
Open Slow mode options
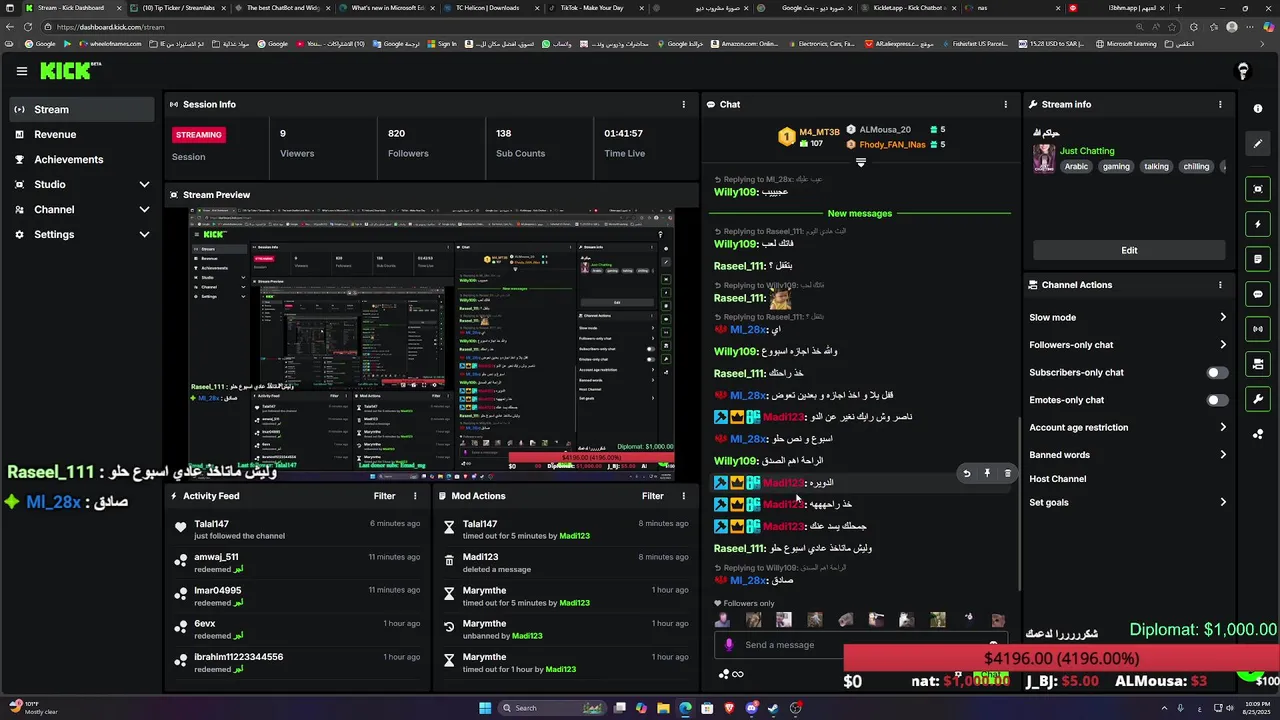click(1128, 318)
